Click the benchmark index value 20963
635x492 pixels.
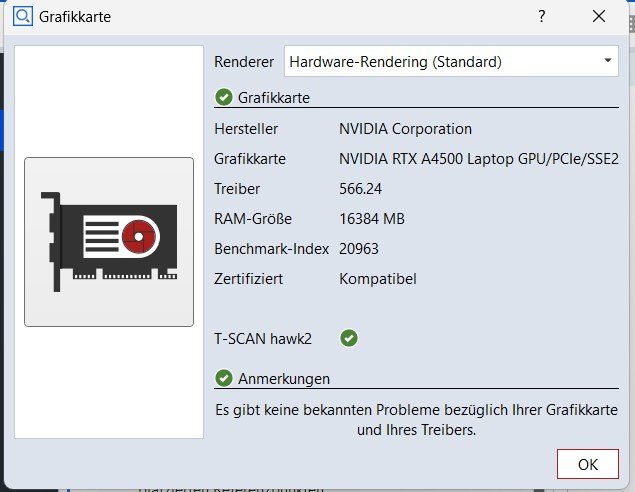[359, 249]
